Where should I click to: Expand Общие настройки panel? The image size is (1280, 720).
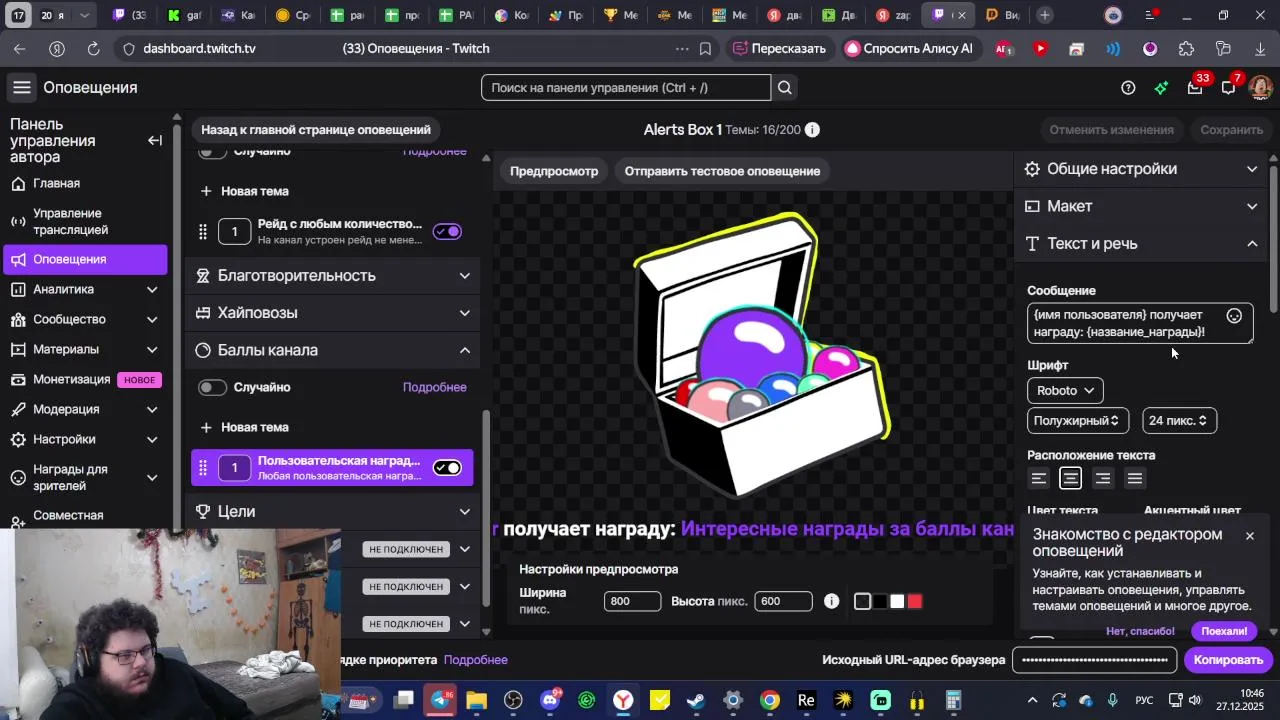(x=1141, y=169)
